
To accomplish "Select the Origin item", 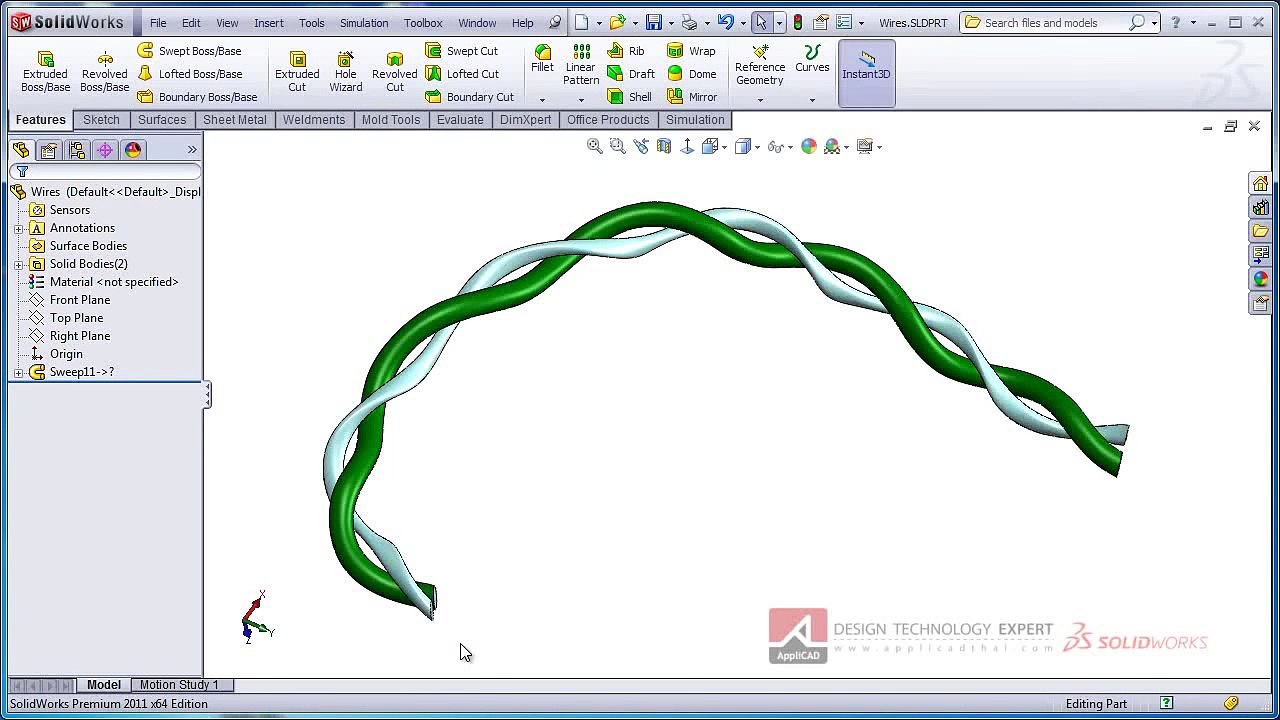I will click(x=66, y=354).
